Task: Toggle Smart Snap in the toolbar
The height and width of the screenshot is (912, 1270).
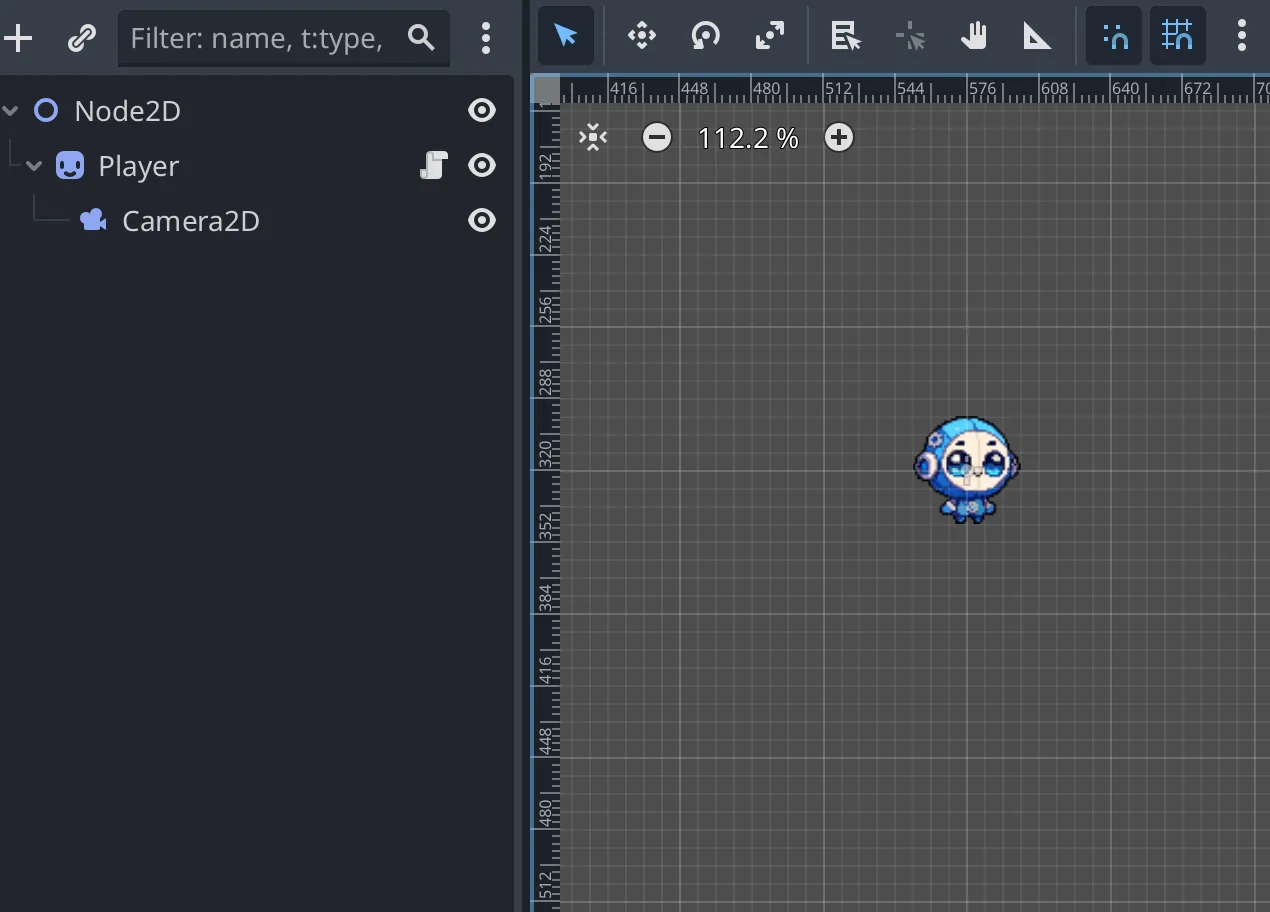Action: (1114, 37)
